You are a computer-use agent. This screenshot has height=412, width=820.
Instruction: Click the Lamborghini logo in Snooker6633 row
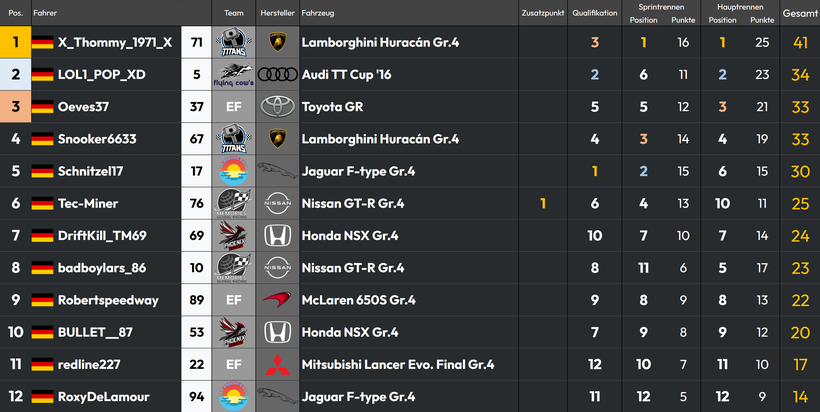tap(278, 139)
